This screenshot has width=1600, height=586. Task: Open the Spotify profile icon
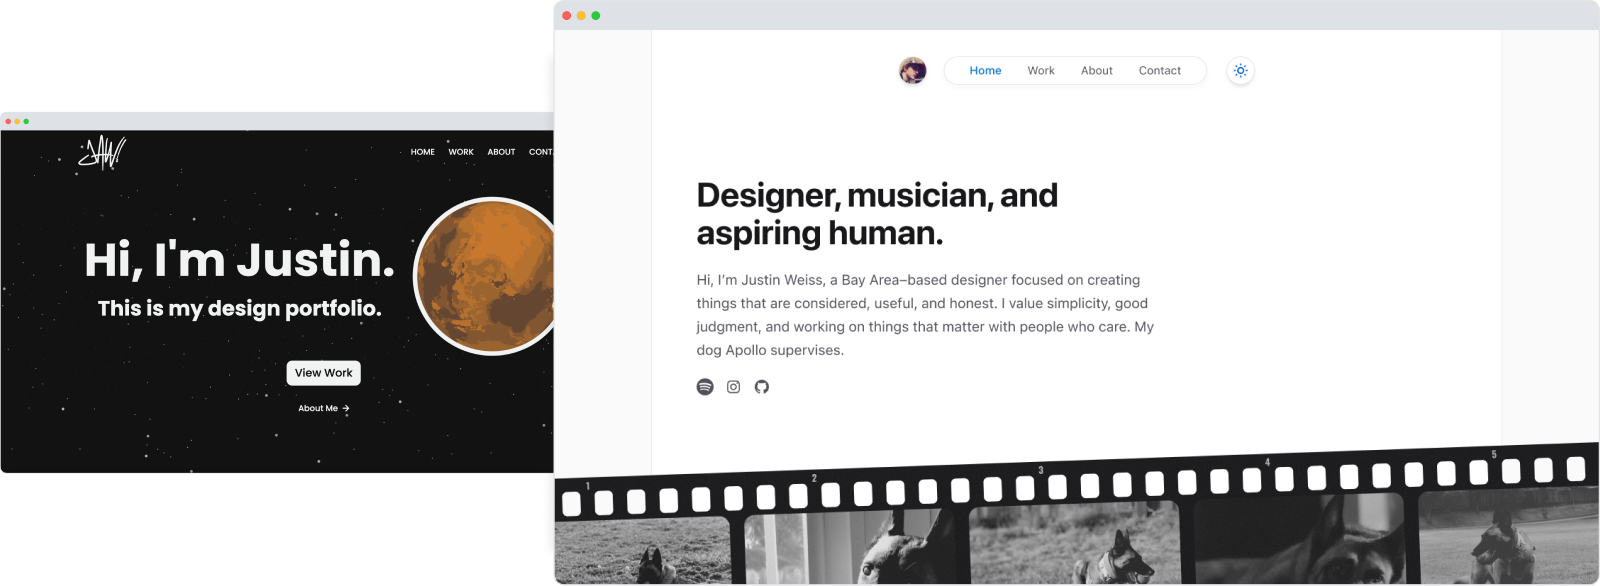705,387
